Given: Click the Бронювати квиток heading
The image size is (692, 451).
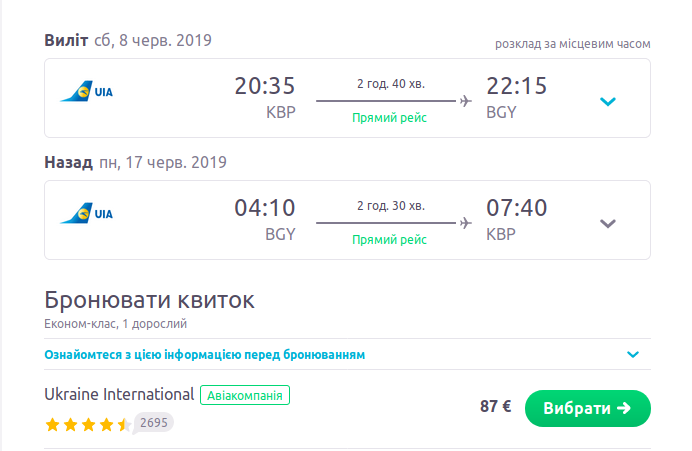Looking at the screenshot, I should click(x=150, y=300).
